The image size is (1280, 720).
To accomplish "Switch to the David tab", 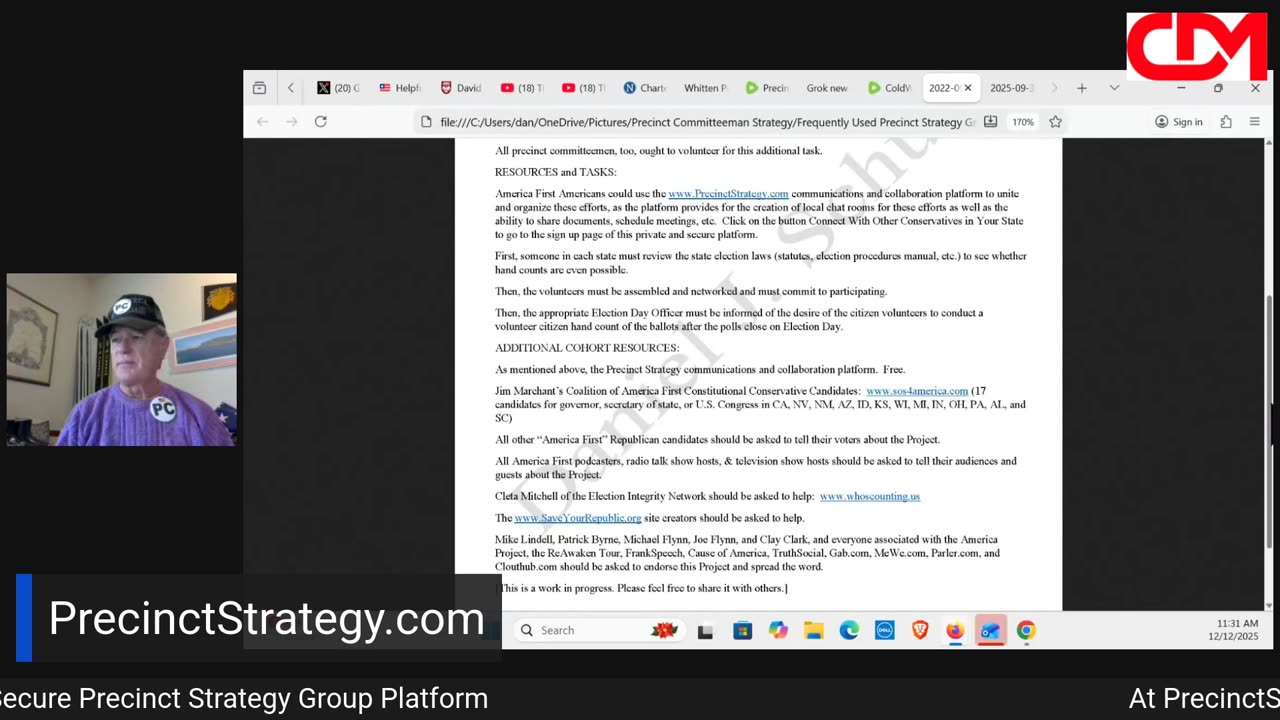I will tap(461, 88).
